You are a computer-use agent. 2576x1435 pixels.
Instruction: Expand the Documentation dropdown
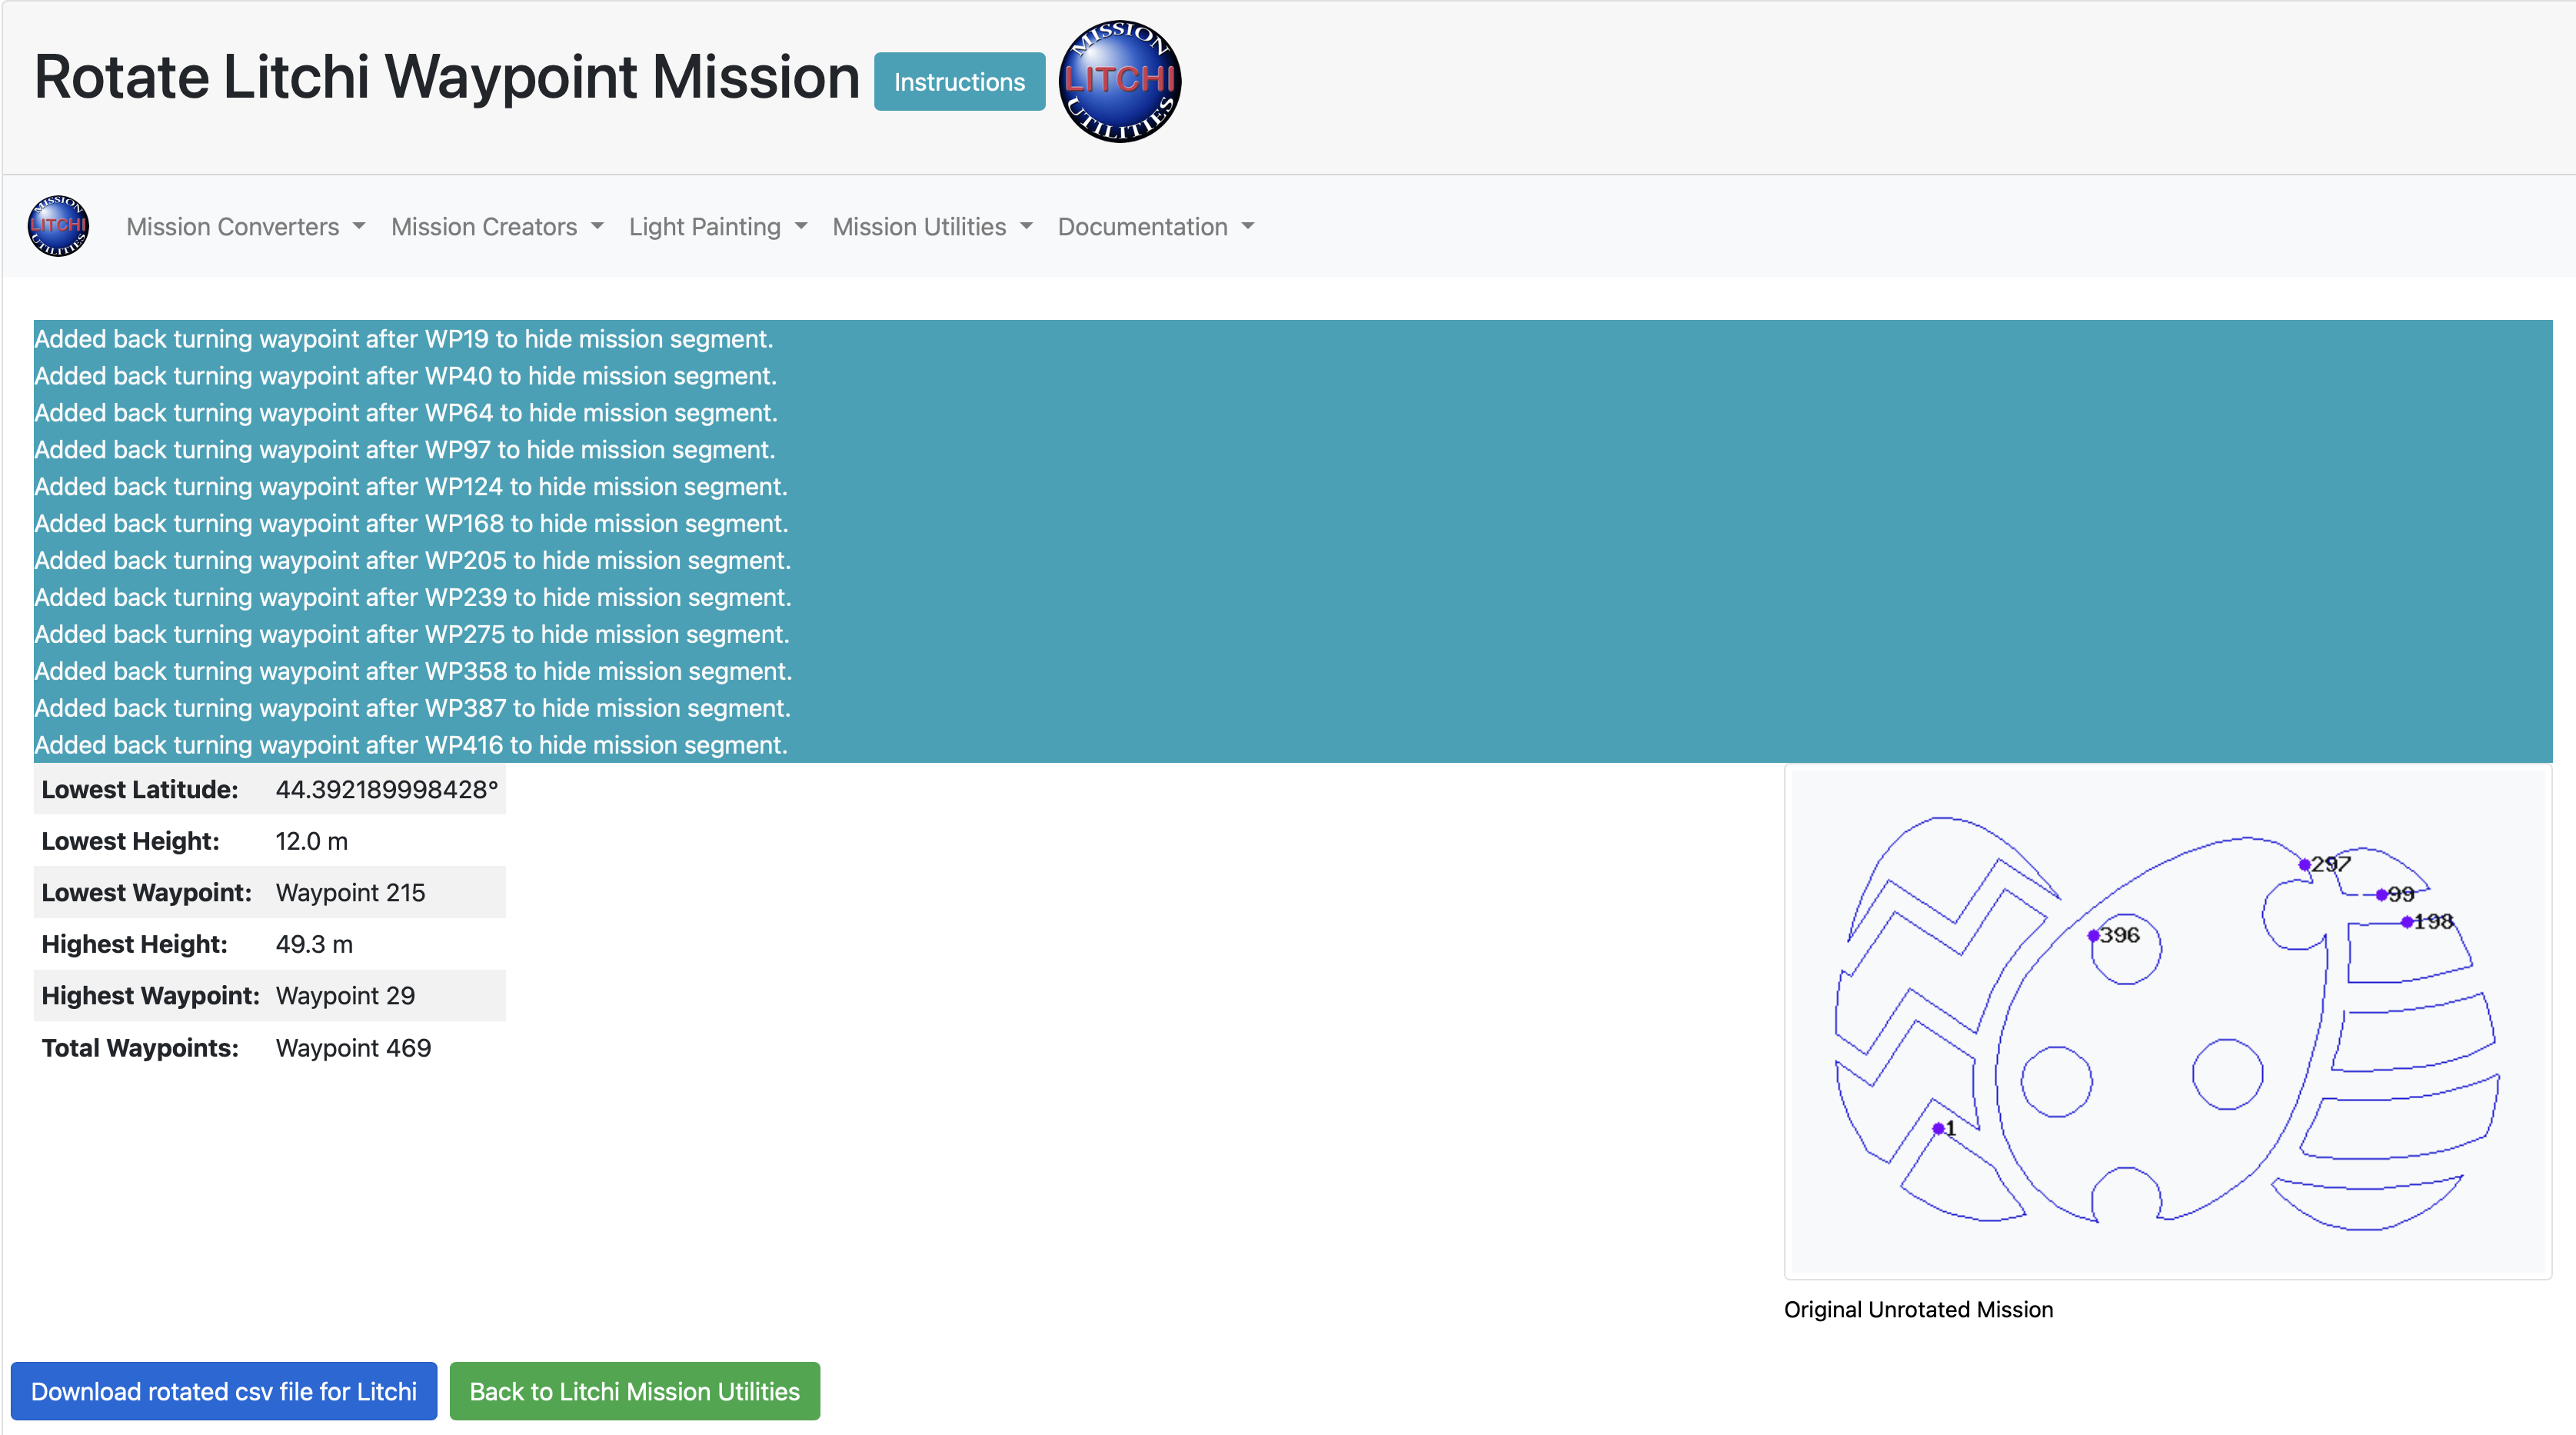(x=1155, y=227)
